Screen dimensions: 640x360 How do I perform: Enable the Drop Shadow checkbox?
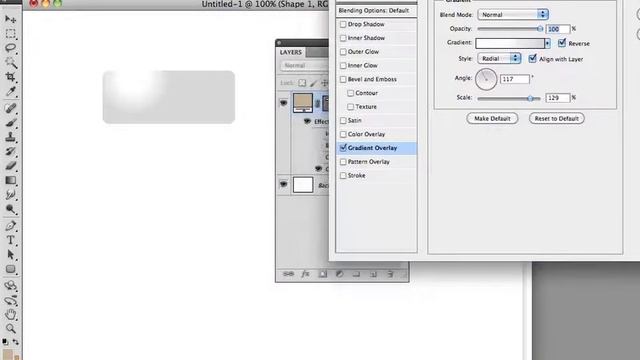[343, 24]
